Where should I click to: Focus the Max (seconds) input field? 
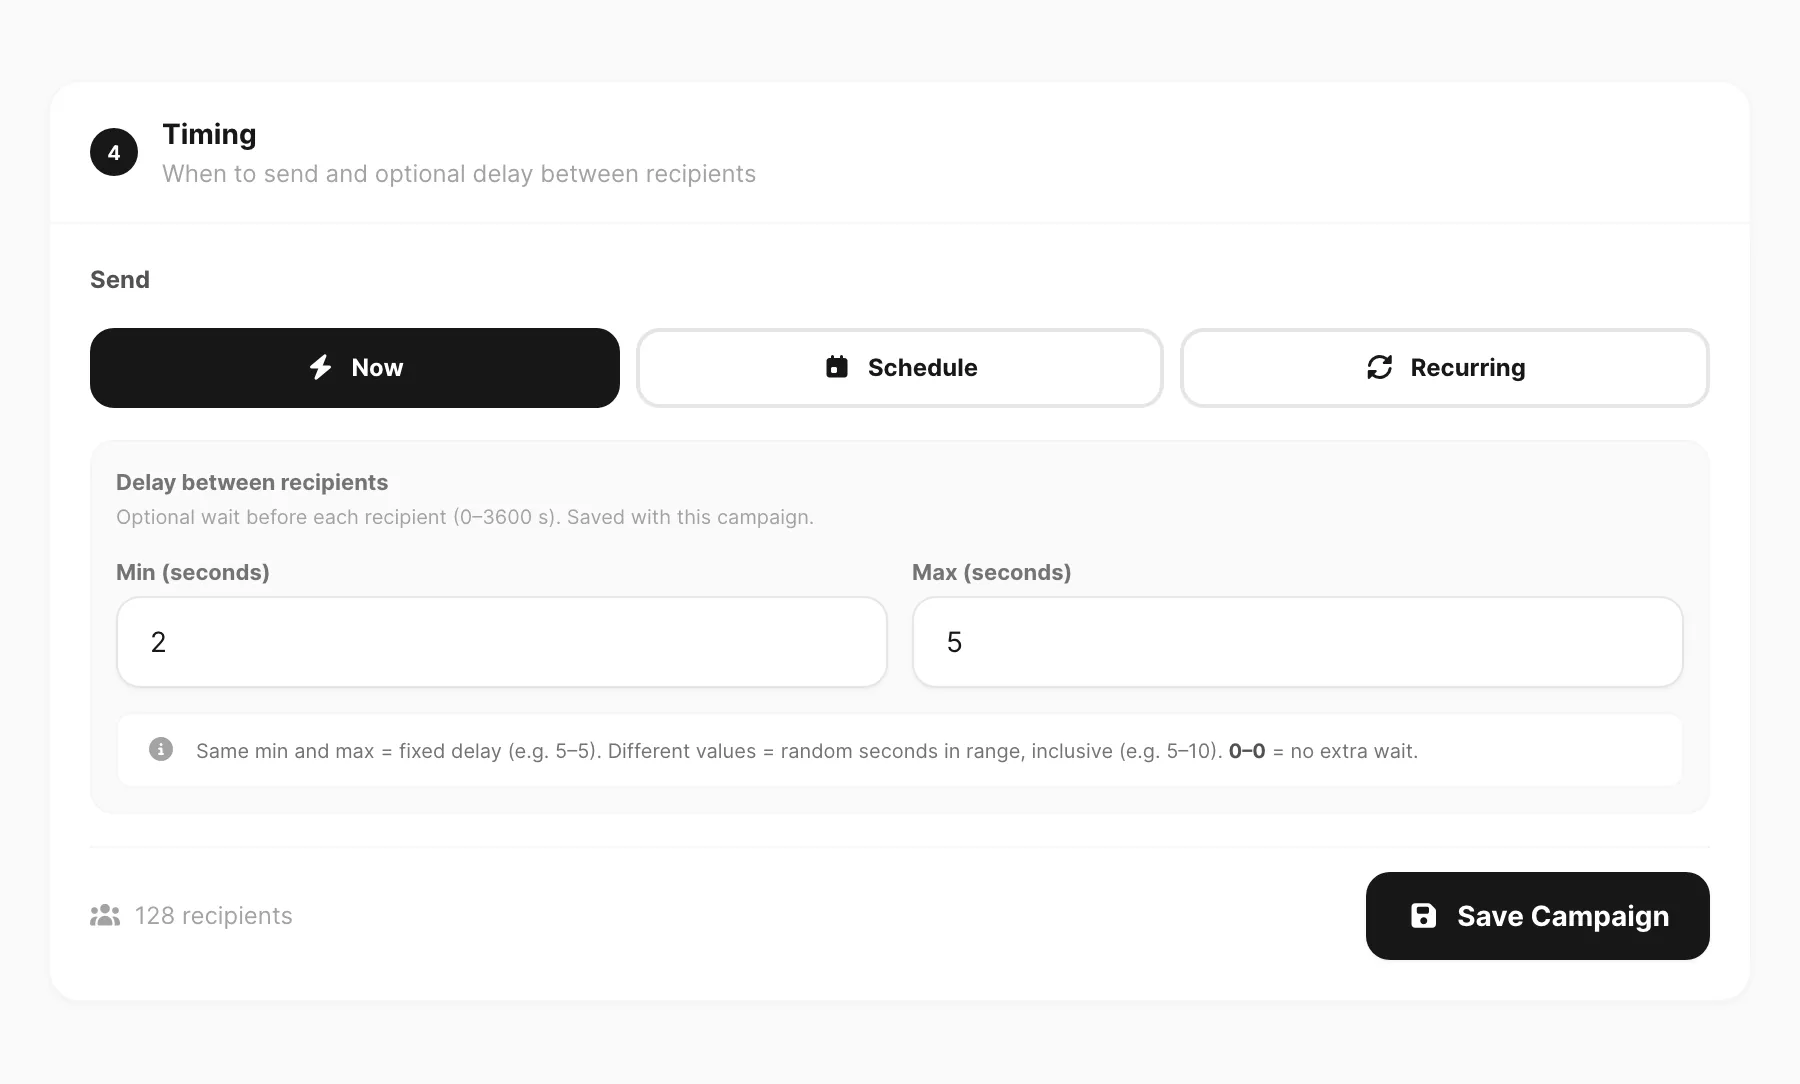[1298, 642]
